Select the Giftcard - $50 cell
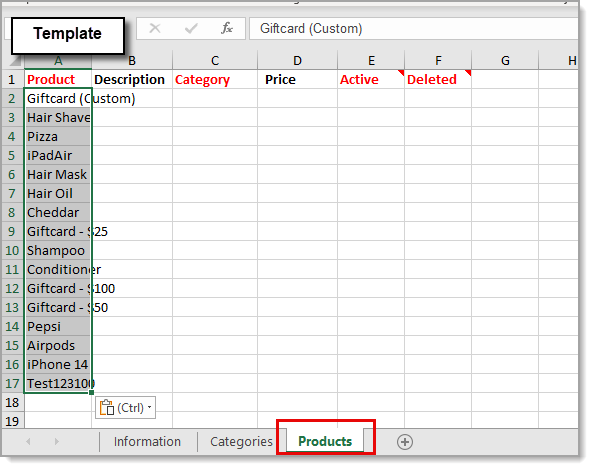 coord(58,307)
